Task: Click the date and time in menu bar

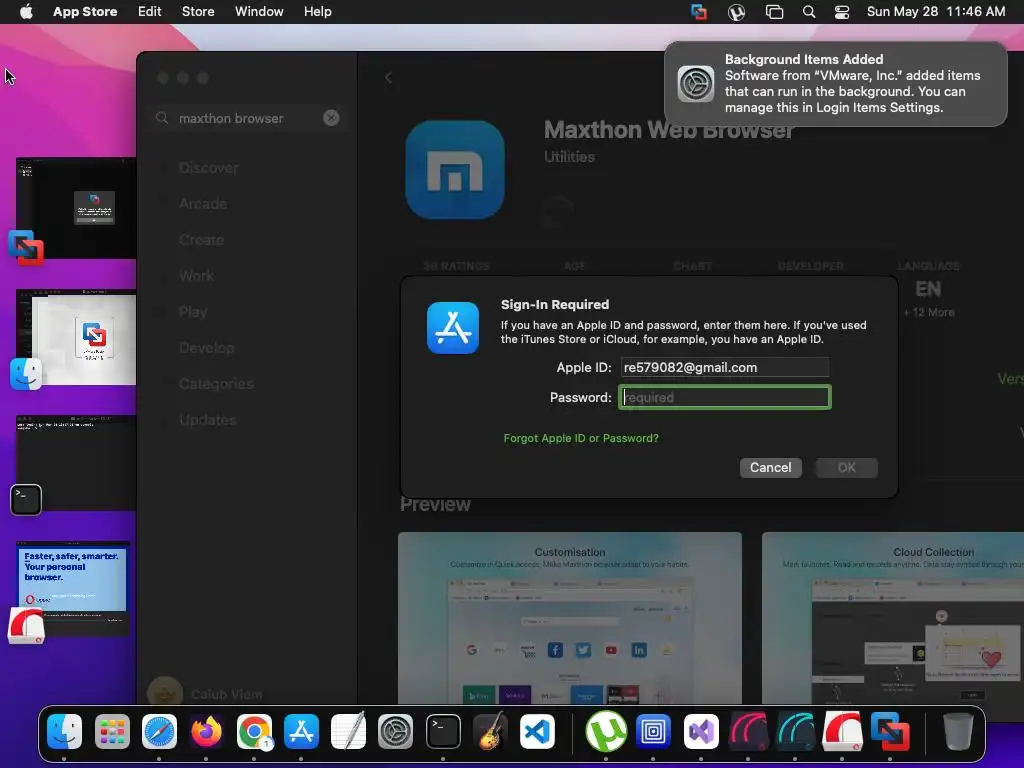Action: coord(936,12)
